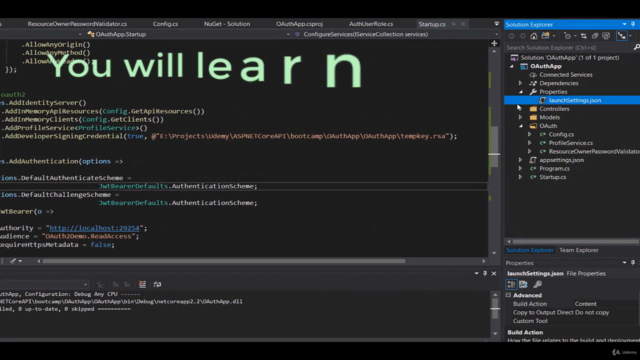Click Show All Files icon in Solution Explorer
This screenshot has height=360, width=640.
pyautogui.click(x=606, y=36)
